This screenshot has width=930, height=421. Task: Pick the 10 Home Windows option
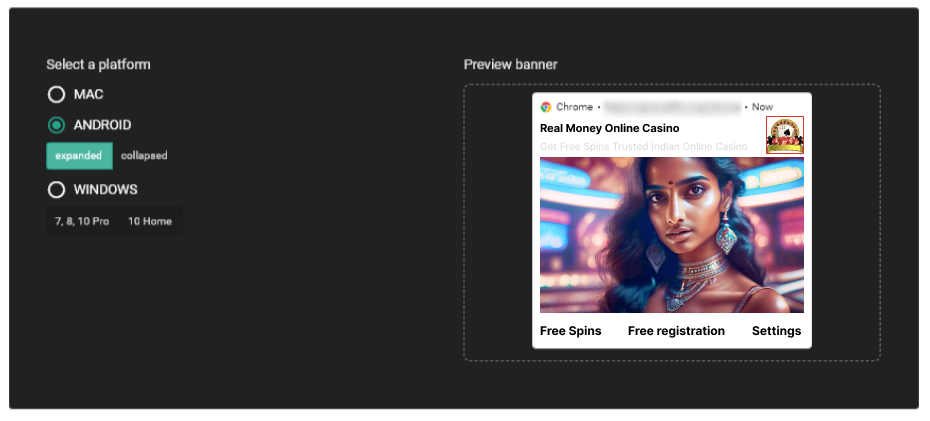click(x=150, y=221)
